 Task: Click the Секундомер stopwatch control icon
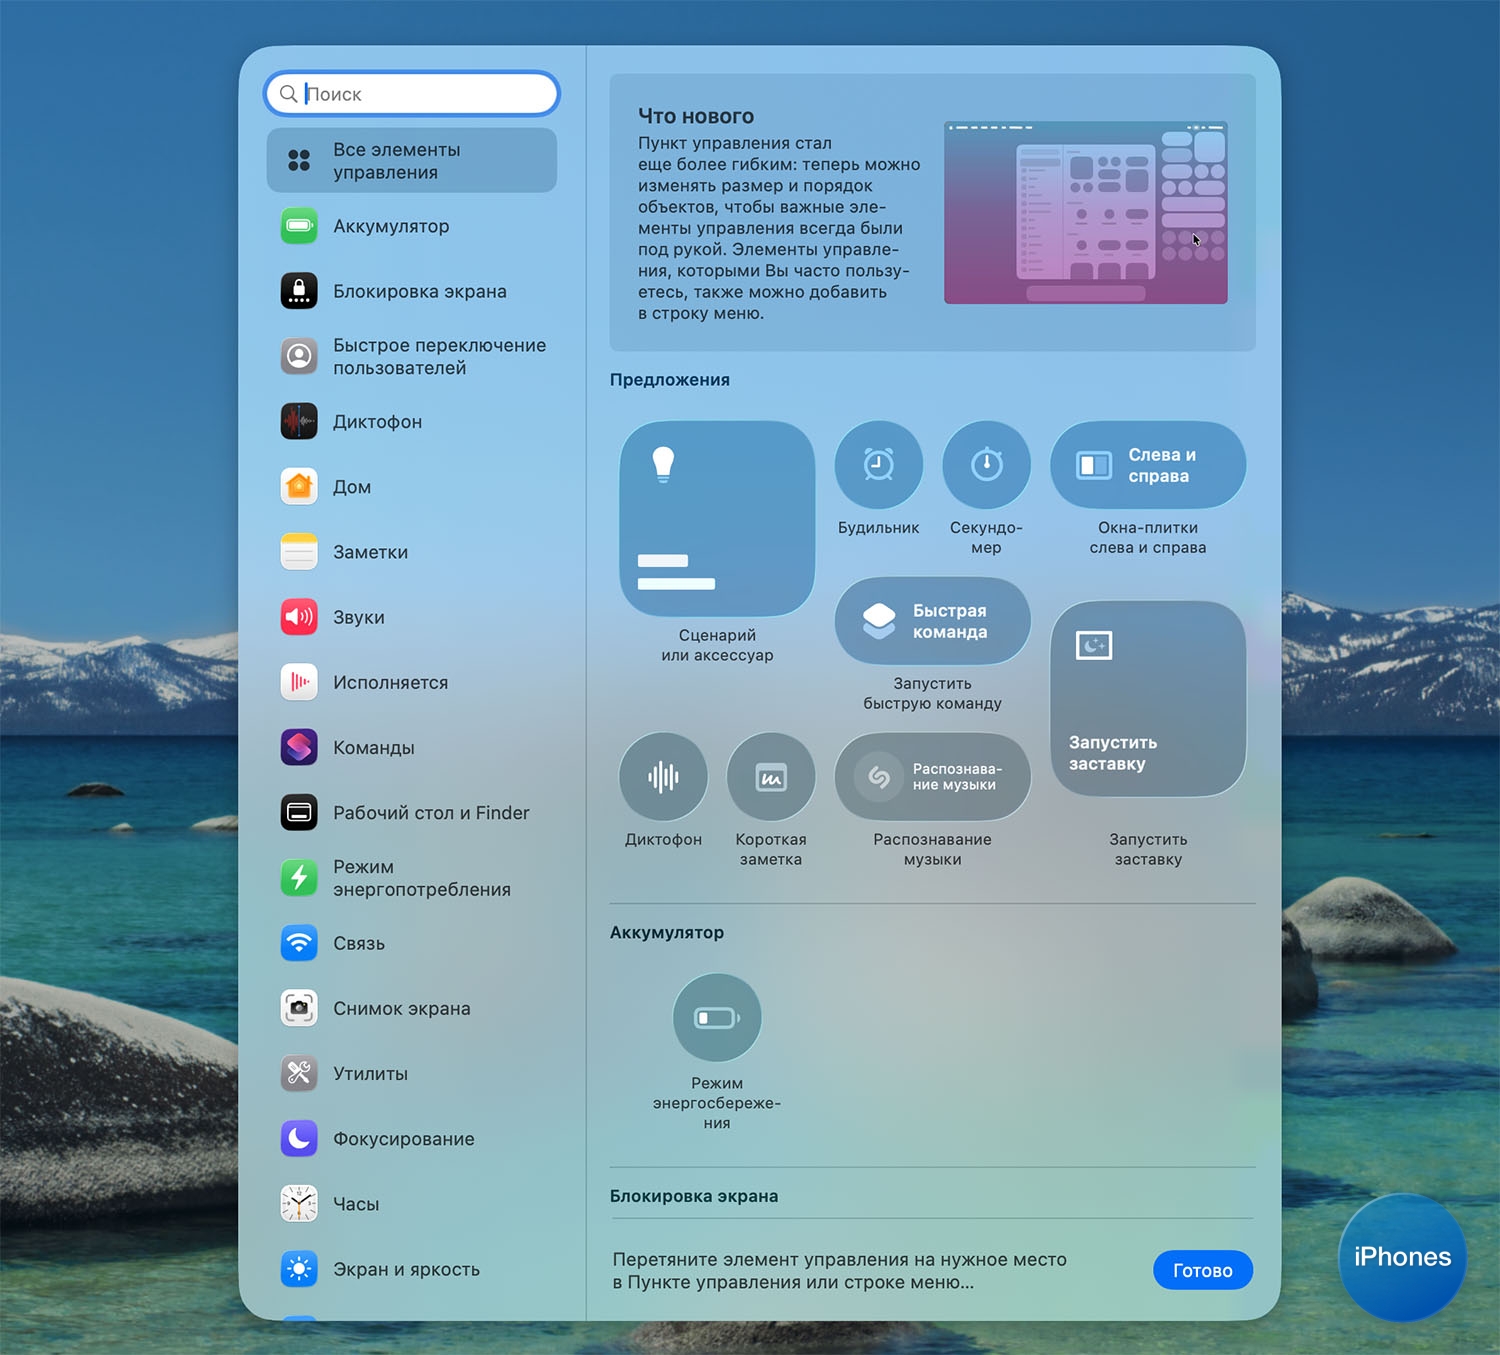point(986,465)
